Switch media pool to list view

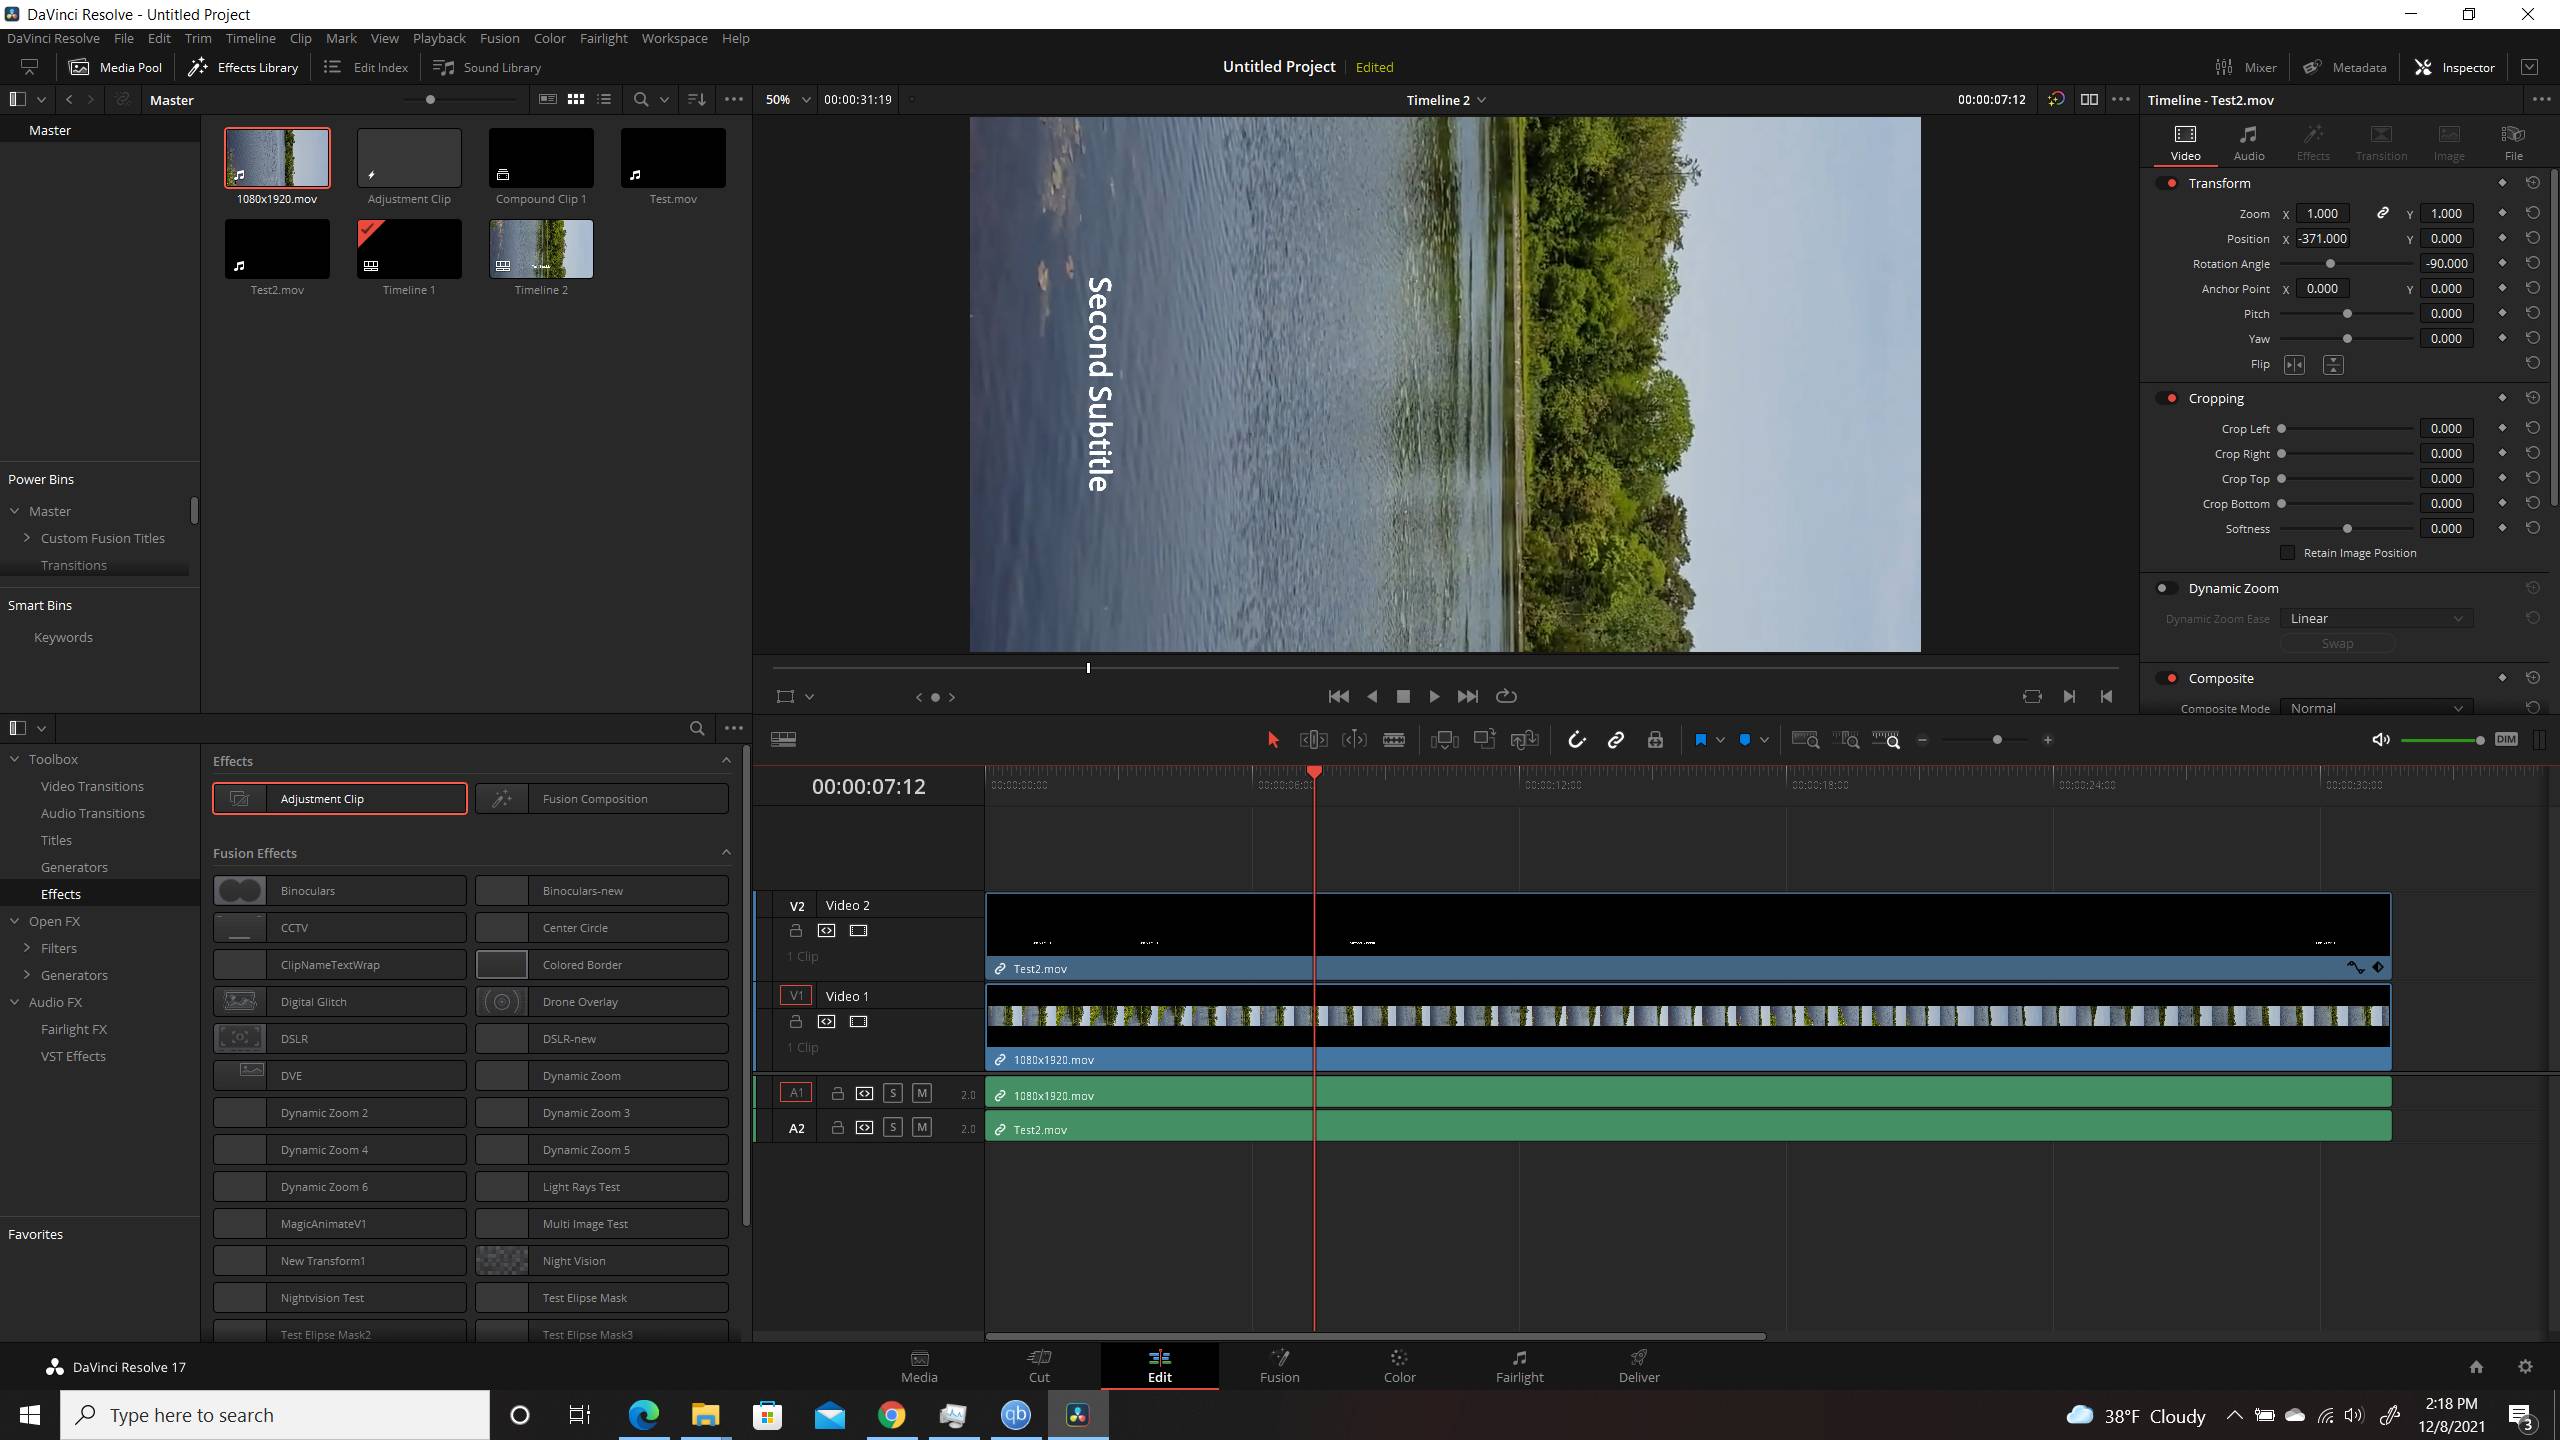coord(604,99)
